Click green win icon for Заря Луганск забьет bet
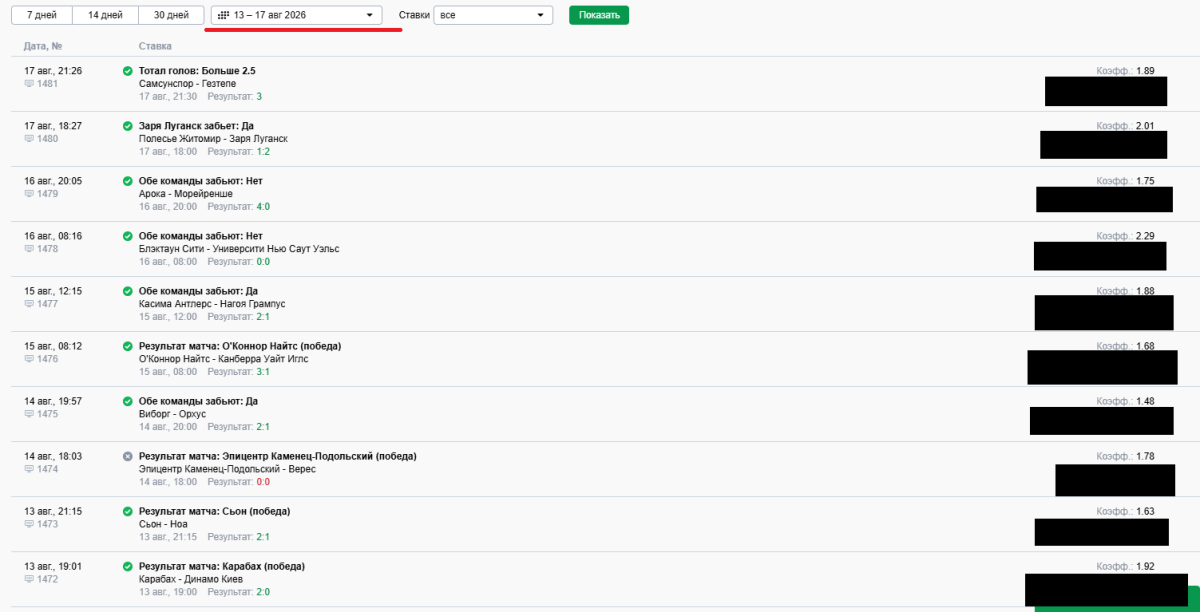The width and height of the screenshot is (1200, 612). tap(127, 126)
